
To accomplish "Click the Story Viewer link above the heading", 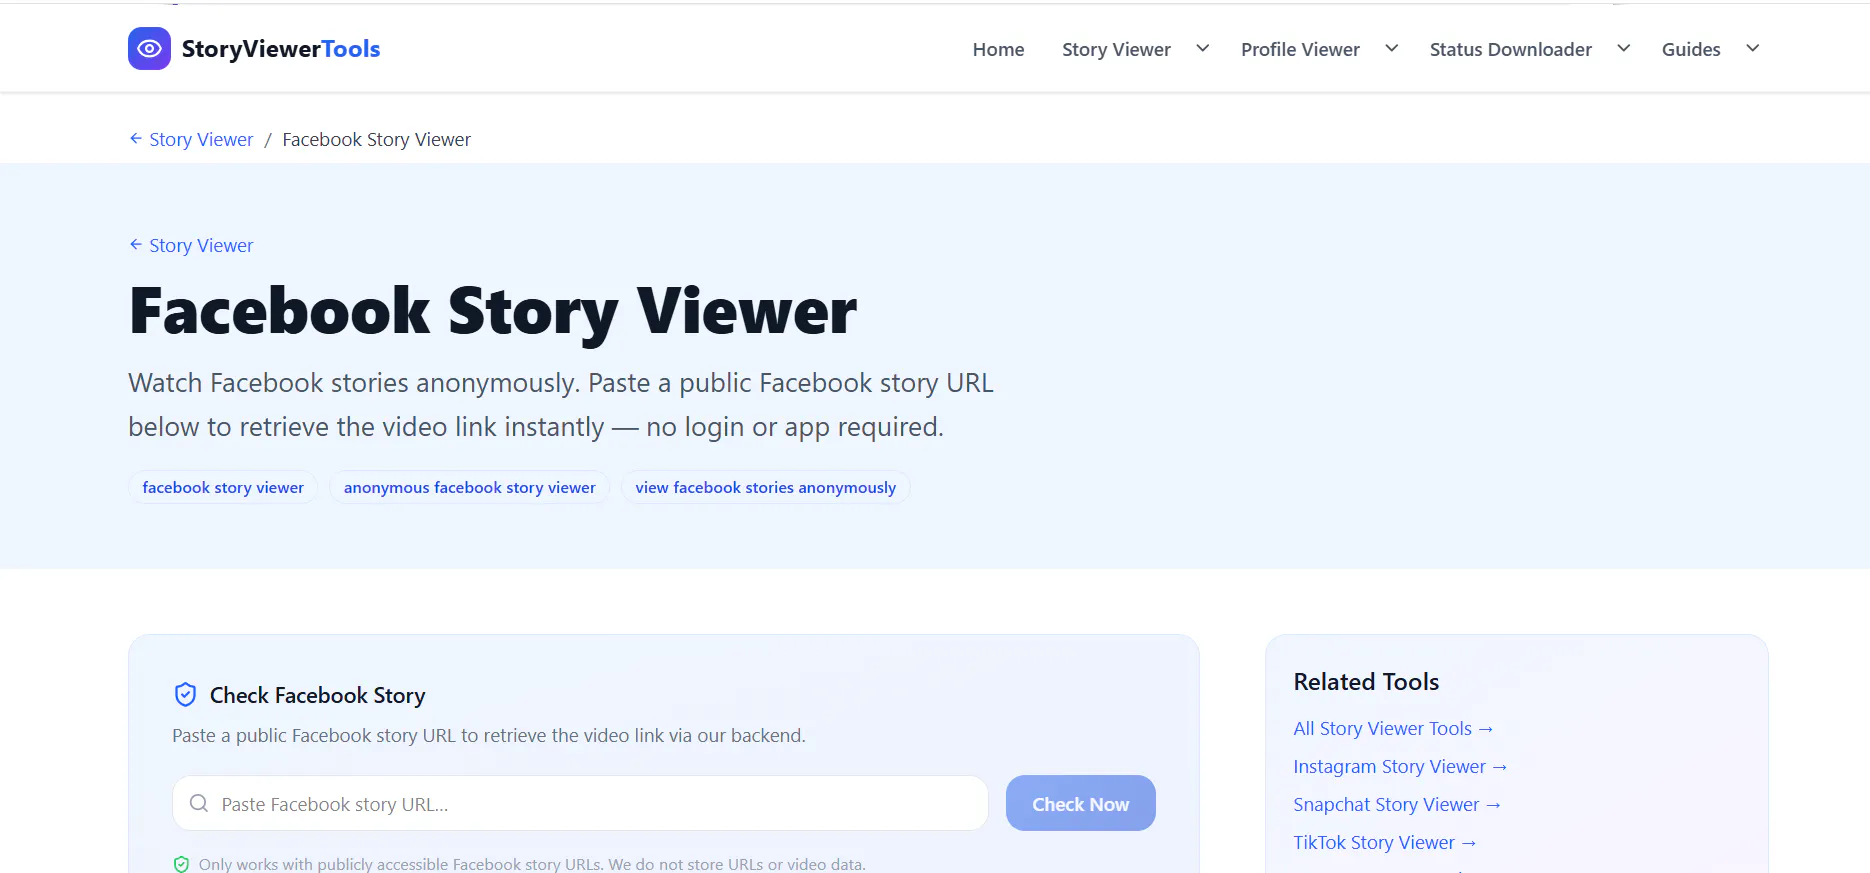I will point(201,245).
